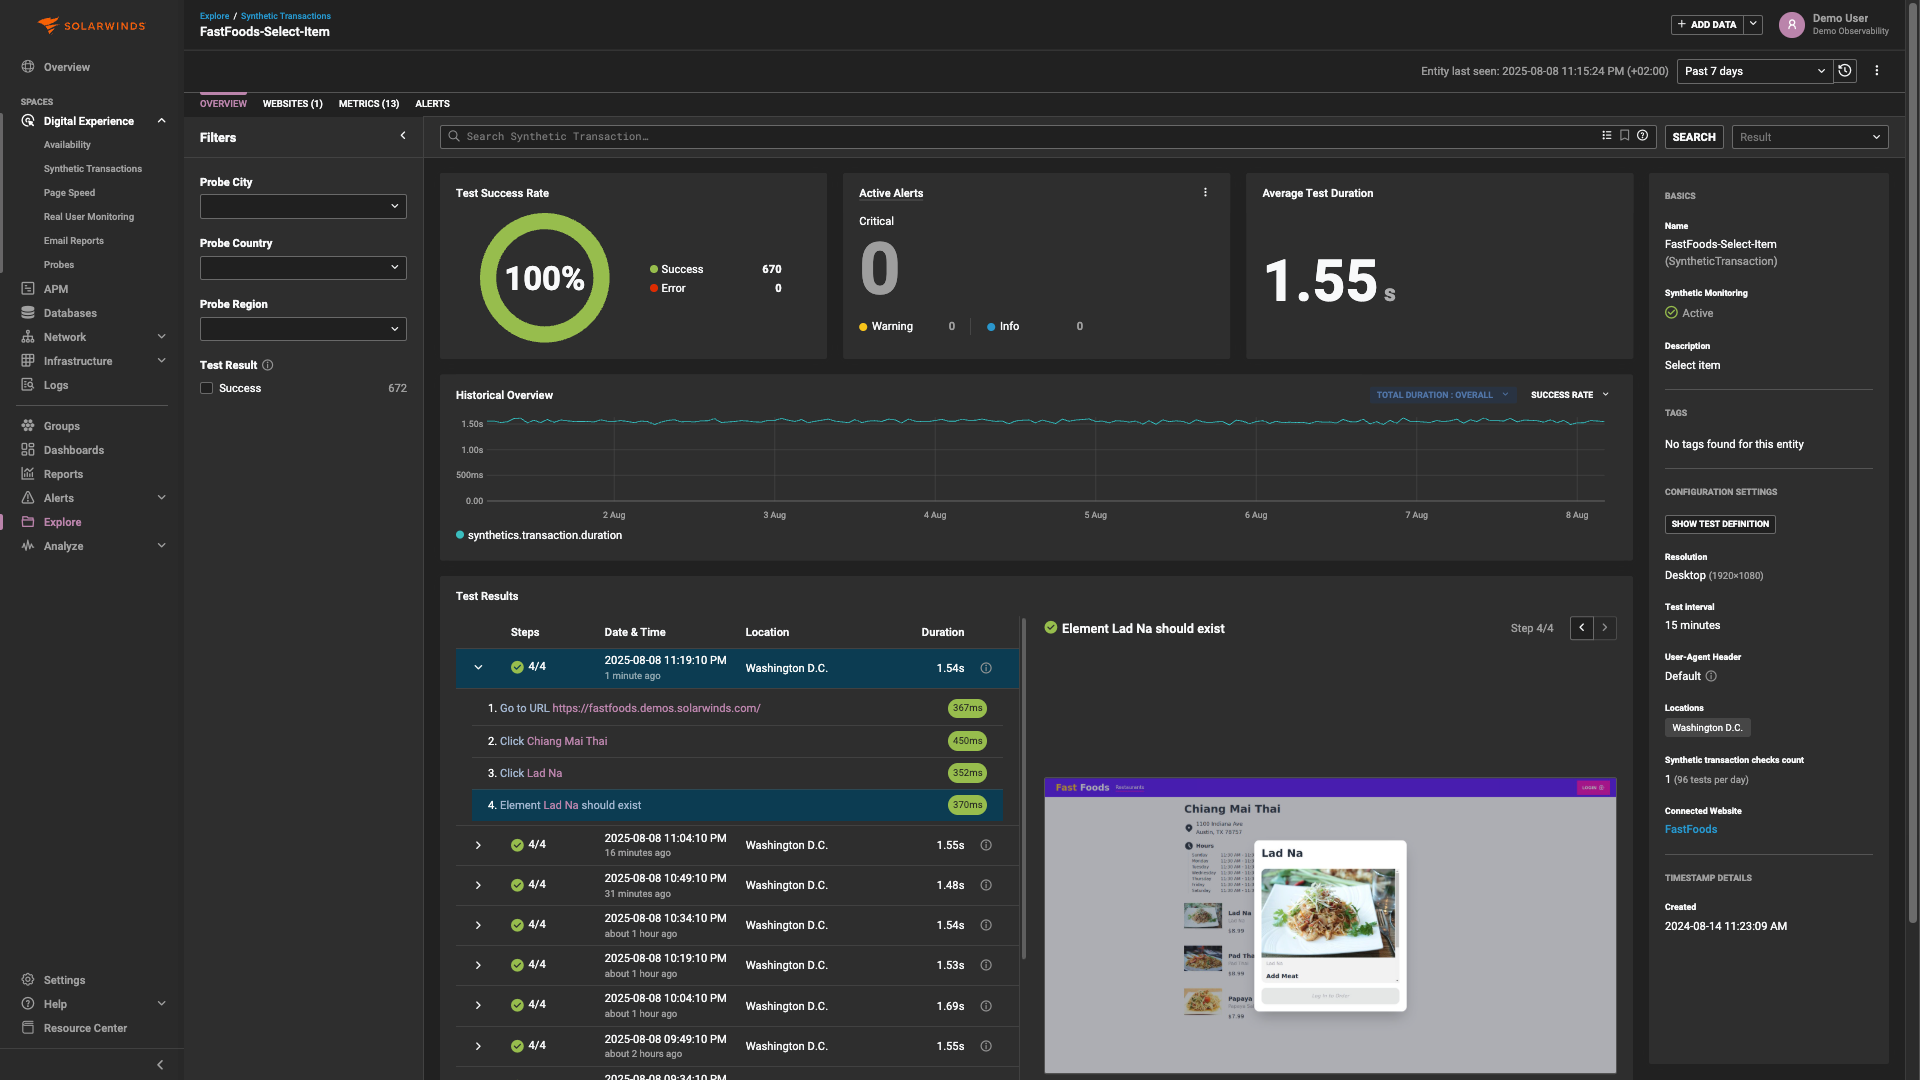Image resolution: width=1920 pixels, height=1080 pixels.
Task: Expand the 10:49:10 PM test result row
Action: [x=478, y=886]
